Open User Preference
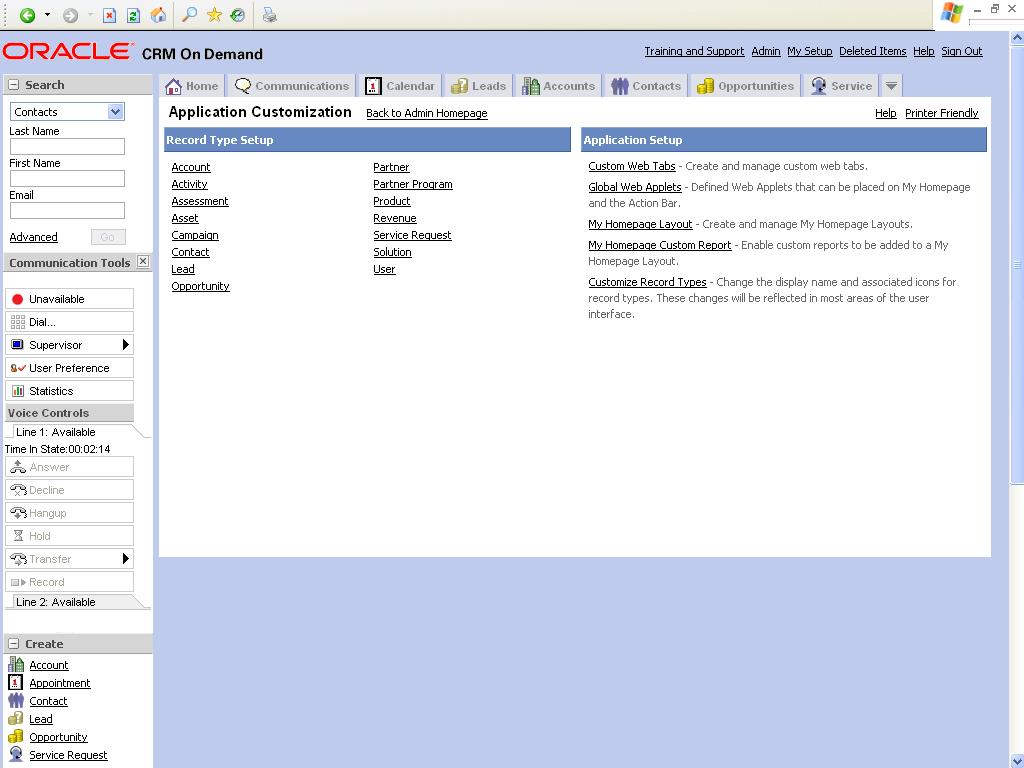The width and height of the screenshot is (1024, 768). coord(69,368)
